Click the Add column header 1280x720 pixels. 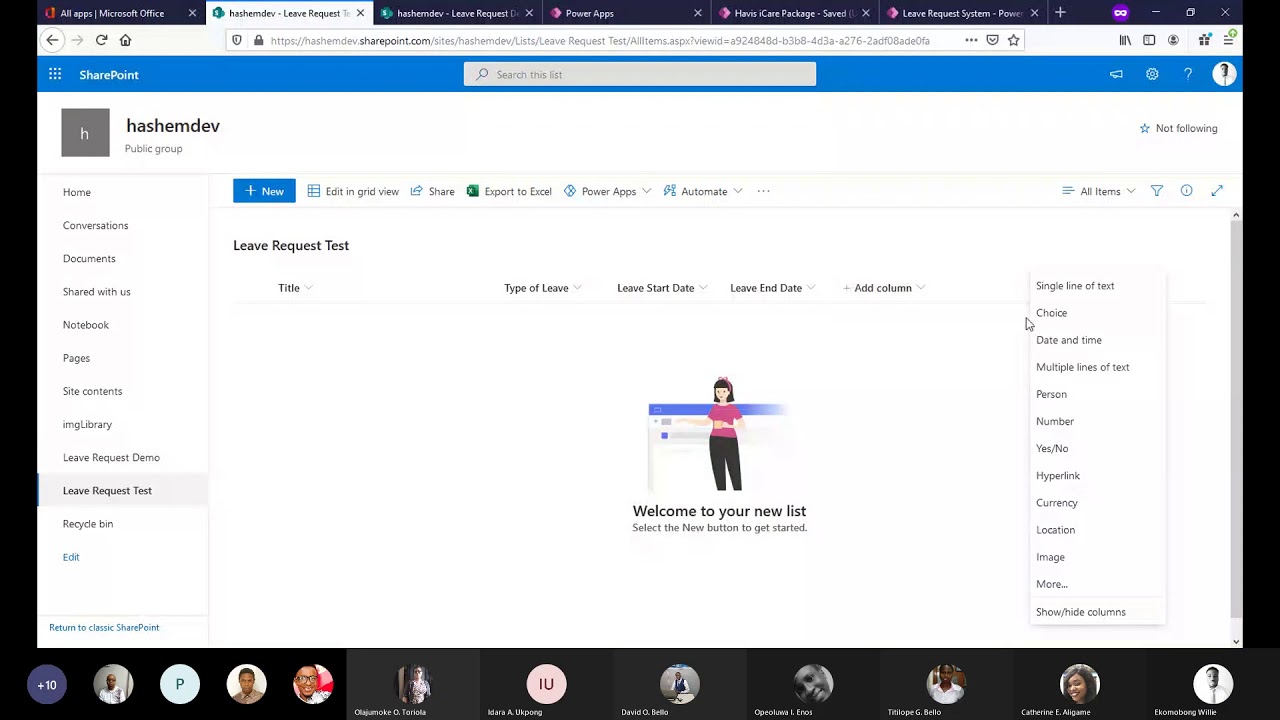(x=884, y=288)
